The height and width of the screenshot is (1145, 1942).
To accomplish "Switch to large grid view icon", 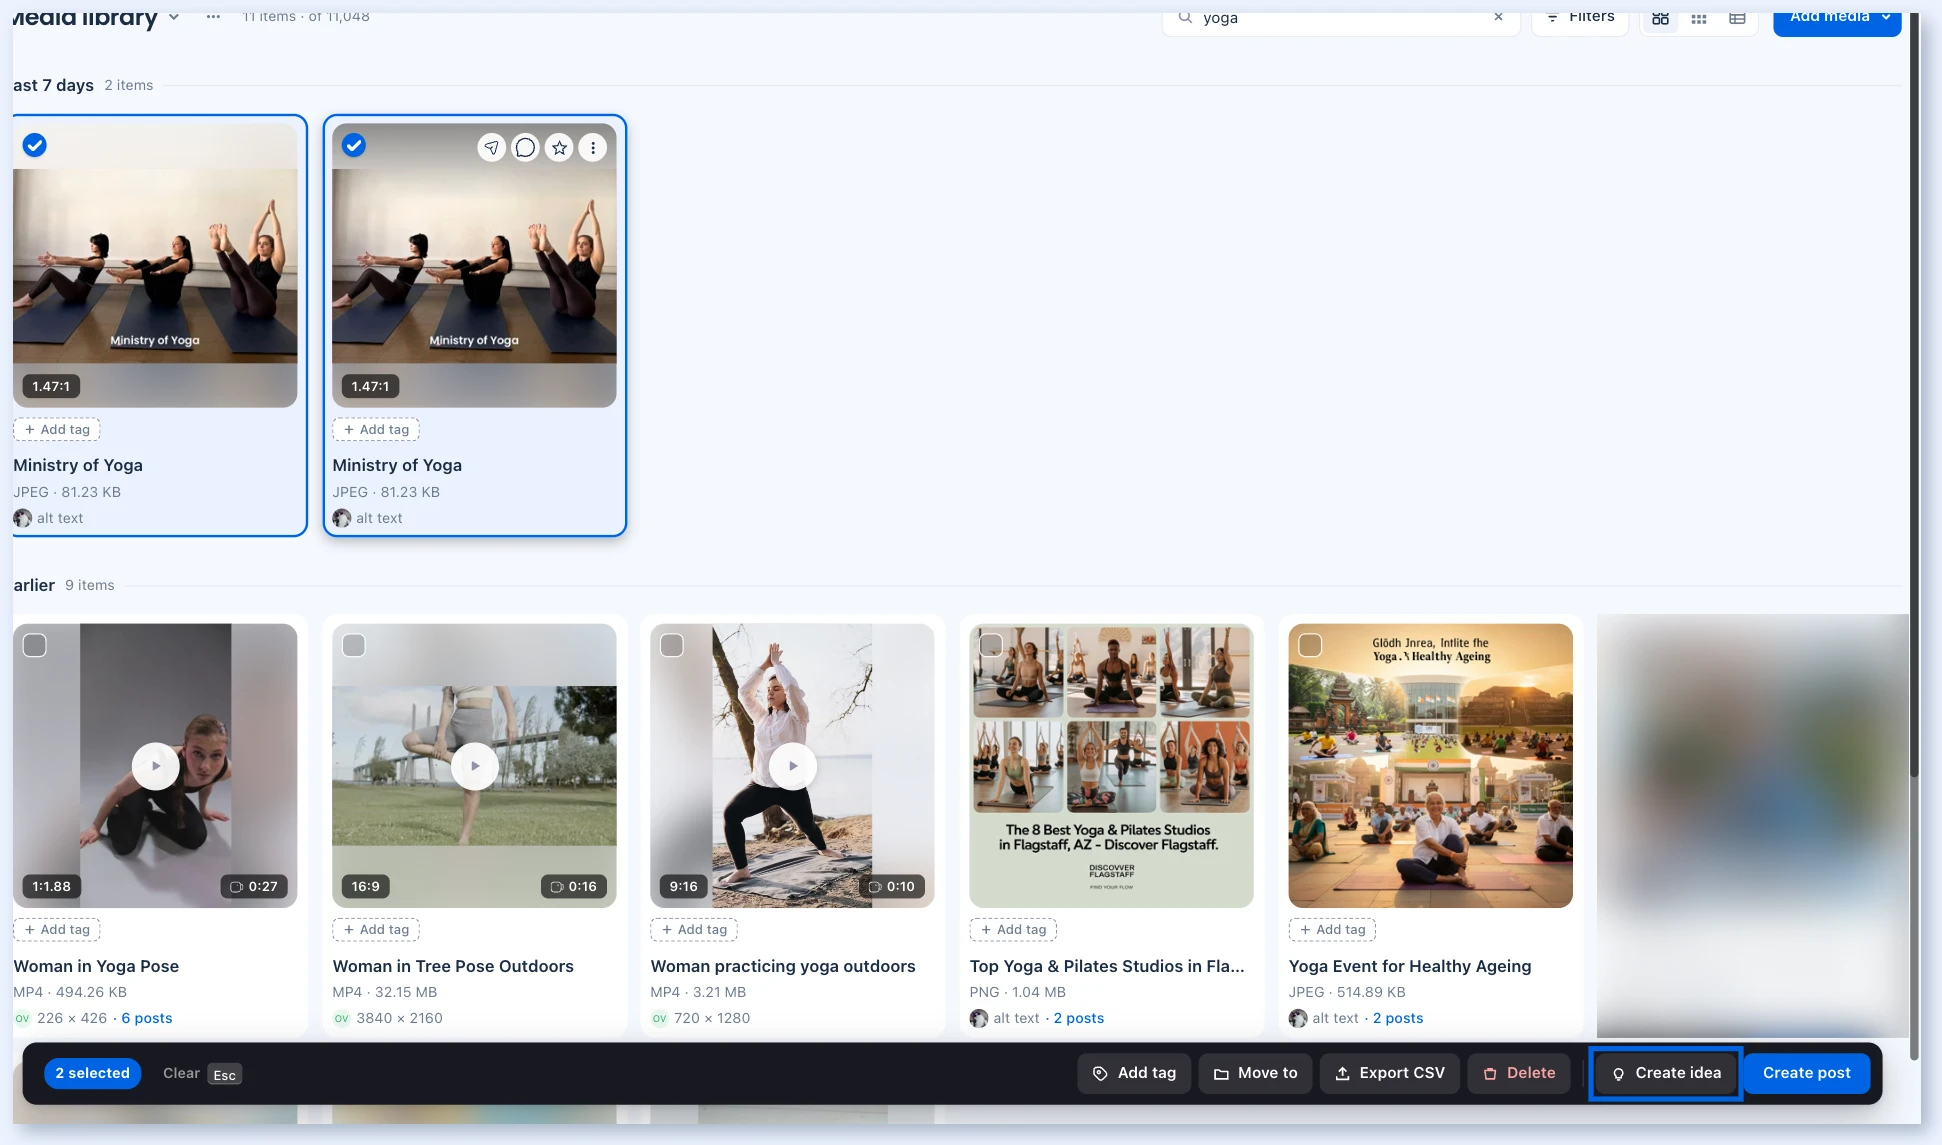I will [x=1660, y=18].
